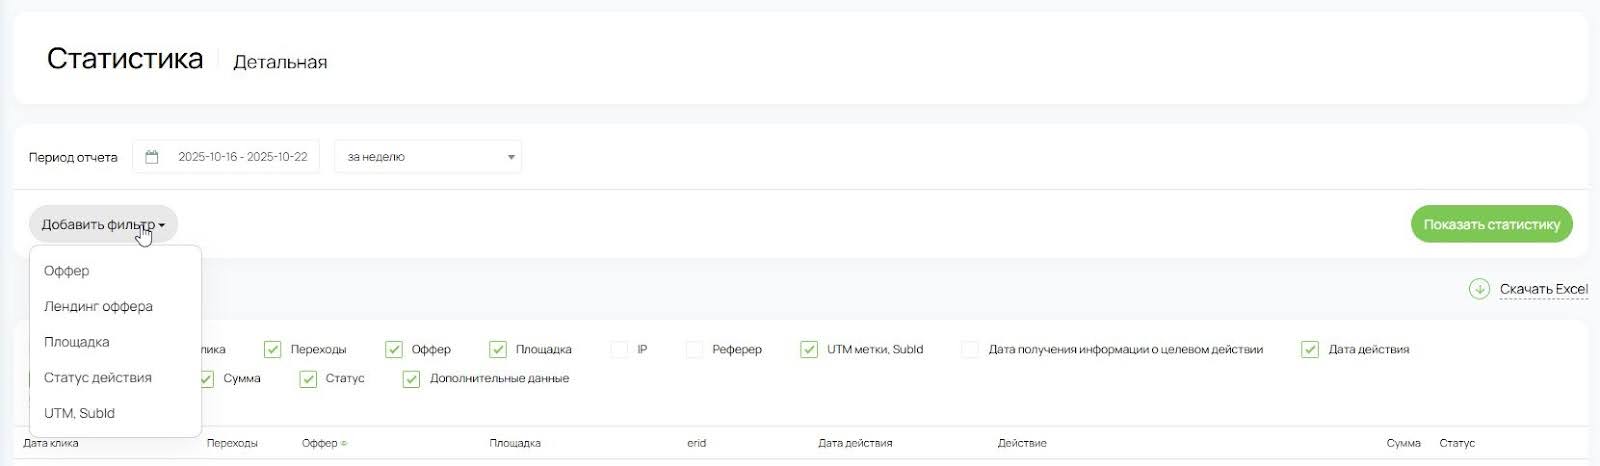Choose 'Лендинг оффера' filter option
This screenshot has width=1600, height=466.
(98, 307)
